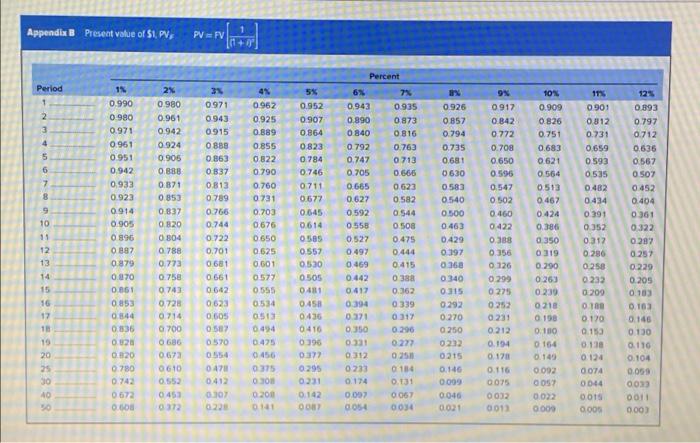Click value 0.915 for period 3 at 3%
This screenshot has height=443, width=700.
pyautogui.click(x=217, y=132)
